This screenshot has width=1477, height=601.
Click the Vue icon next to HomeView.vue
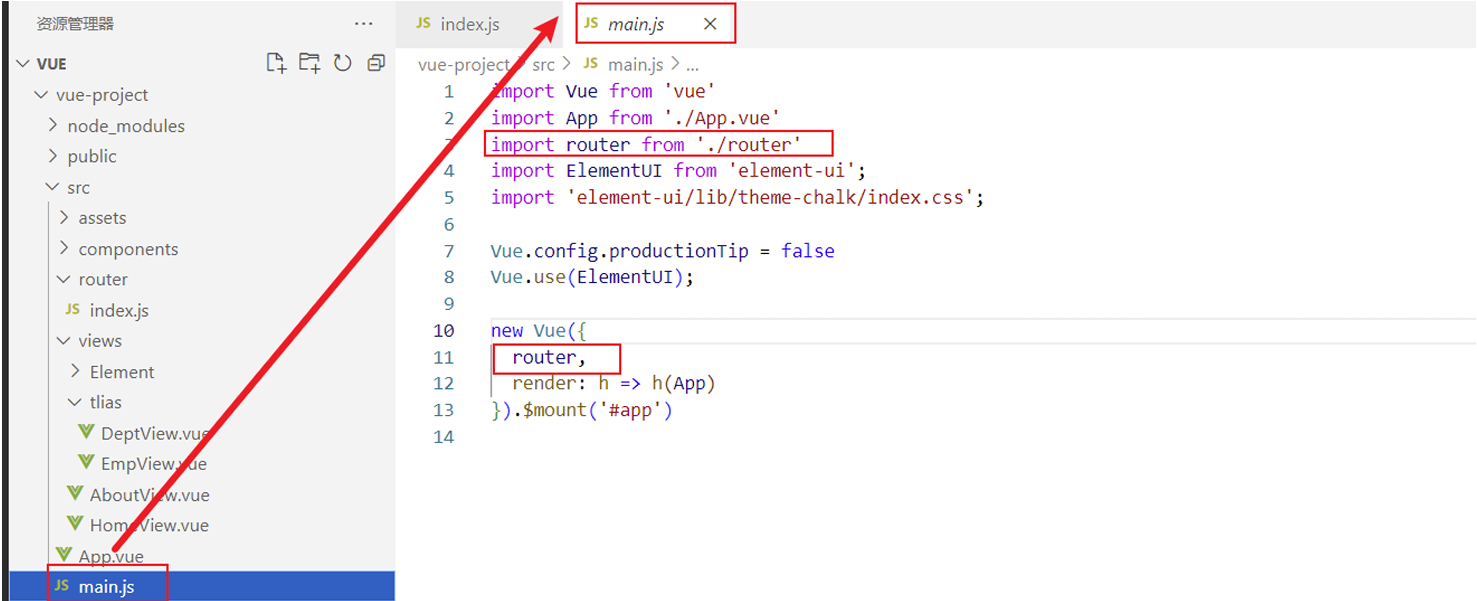coord(75,524)
